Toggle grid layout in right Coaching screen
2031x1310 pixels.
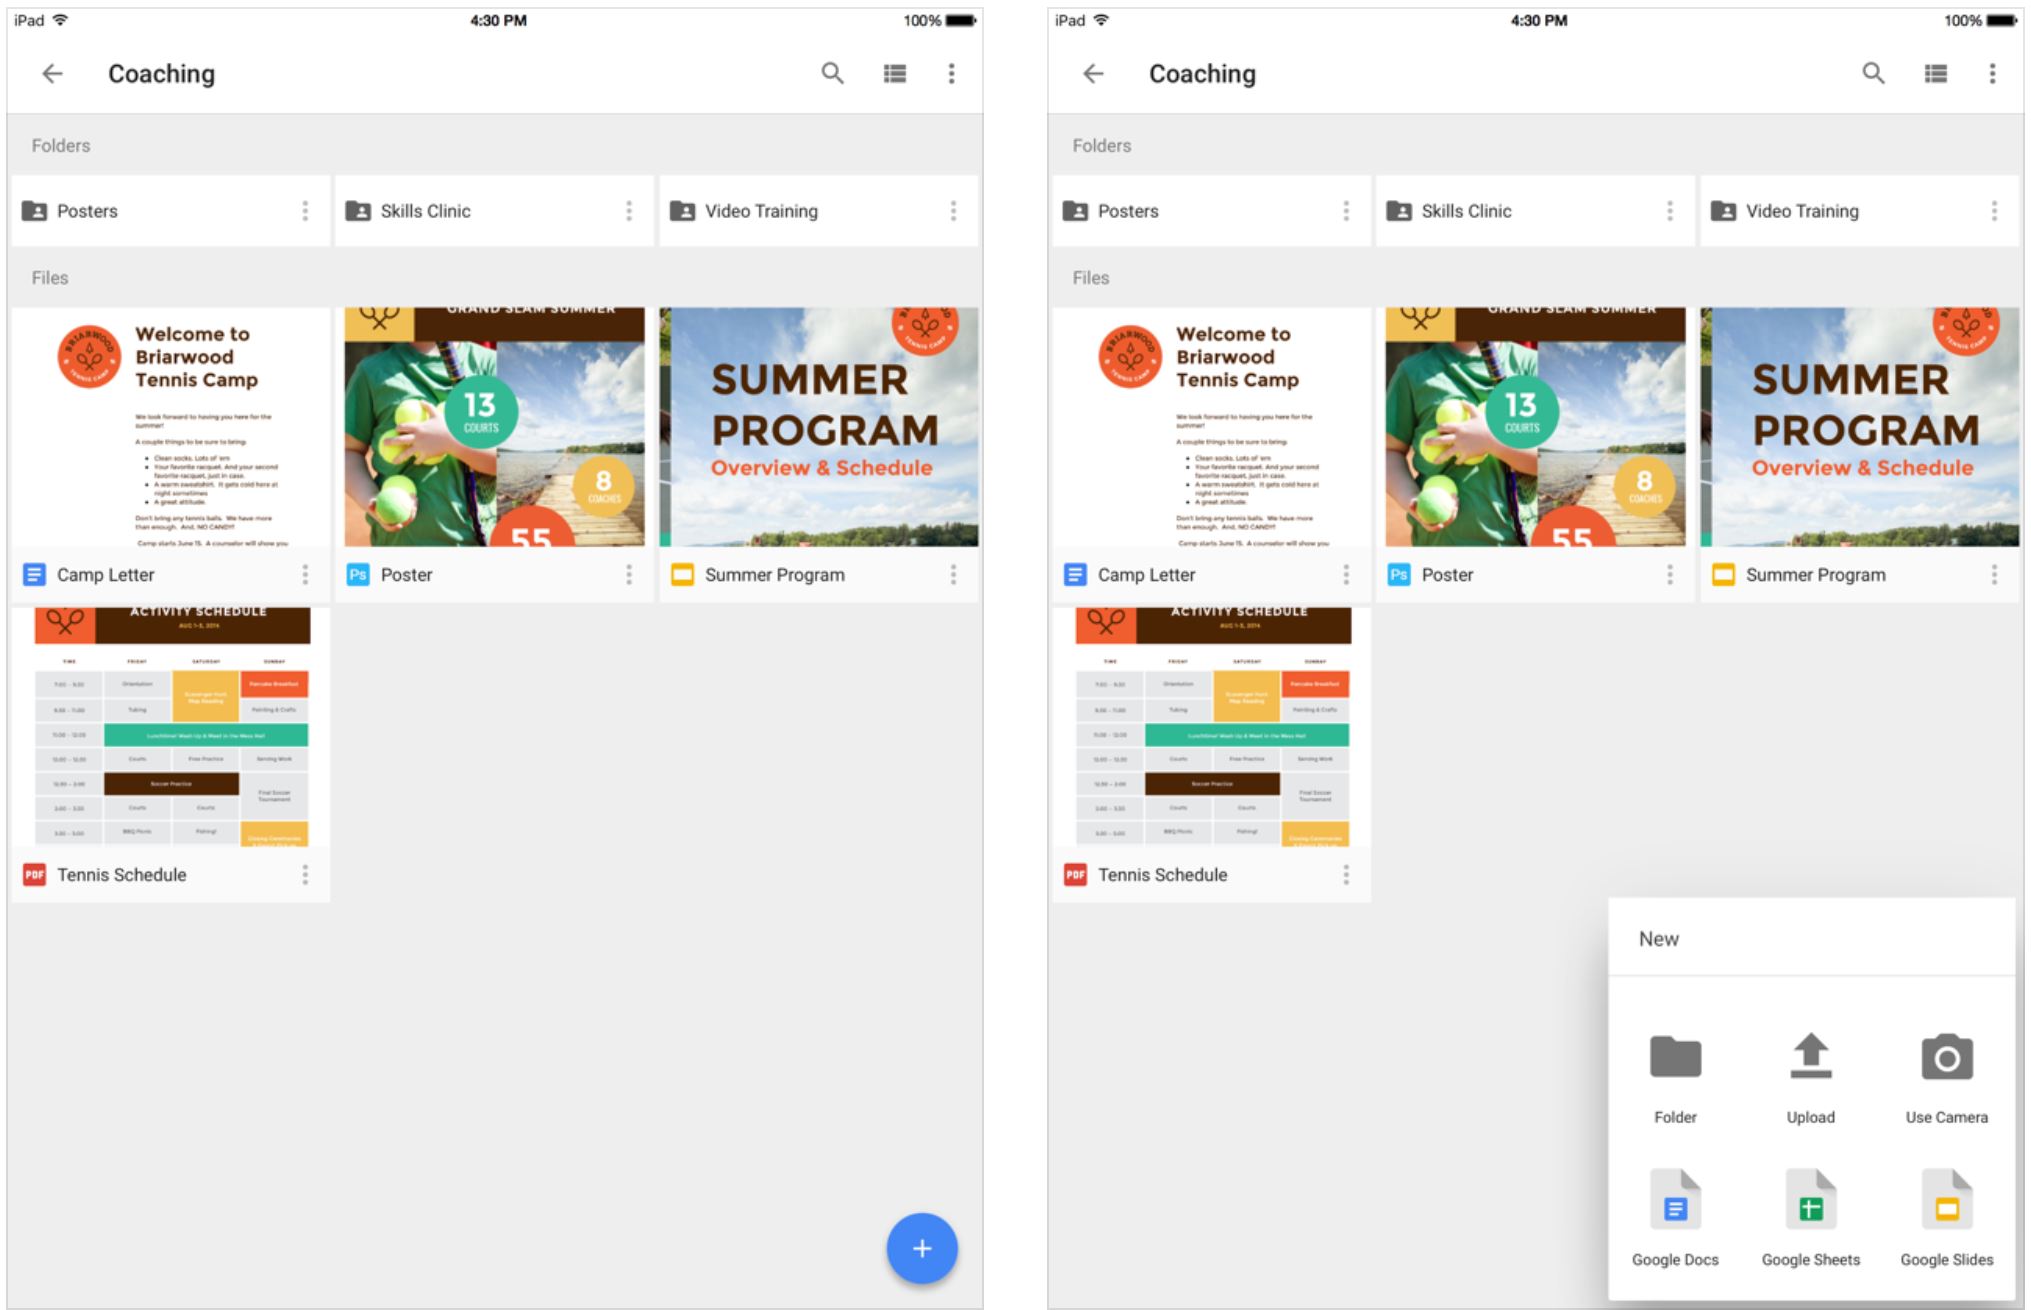click(1936, 73)
